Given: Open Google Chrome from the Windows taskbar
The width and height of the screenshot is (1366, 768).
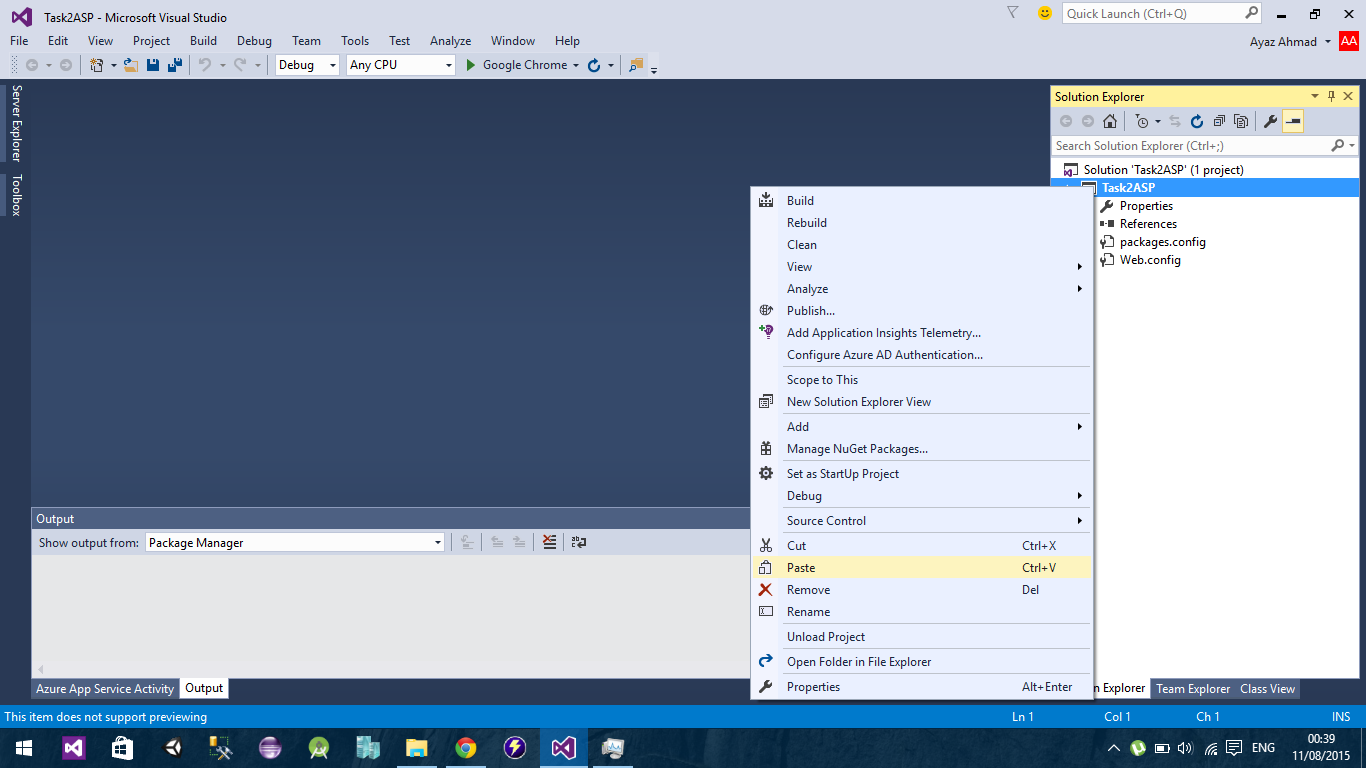Looking at the screenshot, I should [465, 748].
